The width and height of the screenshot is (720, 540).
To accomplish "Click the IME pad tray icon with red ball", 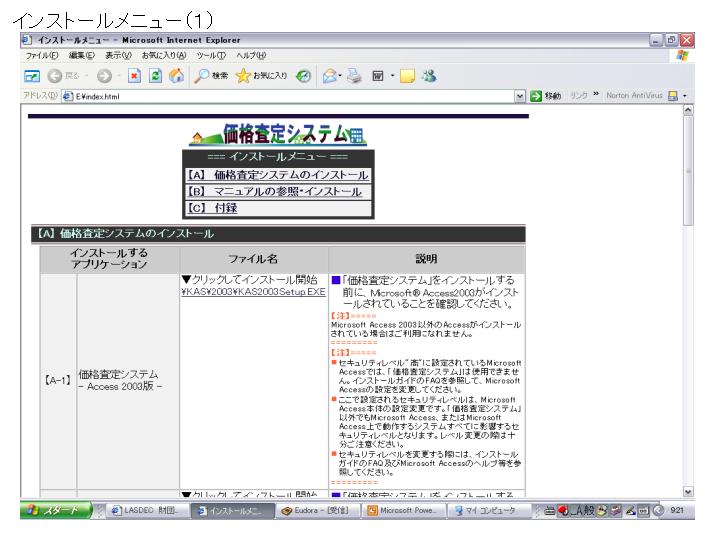I will tap(563, 510).
